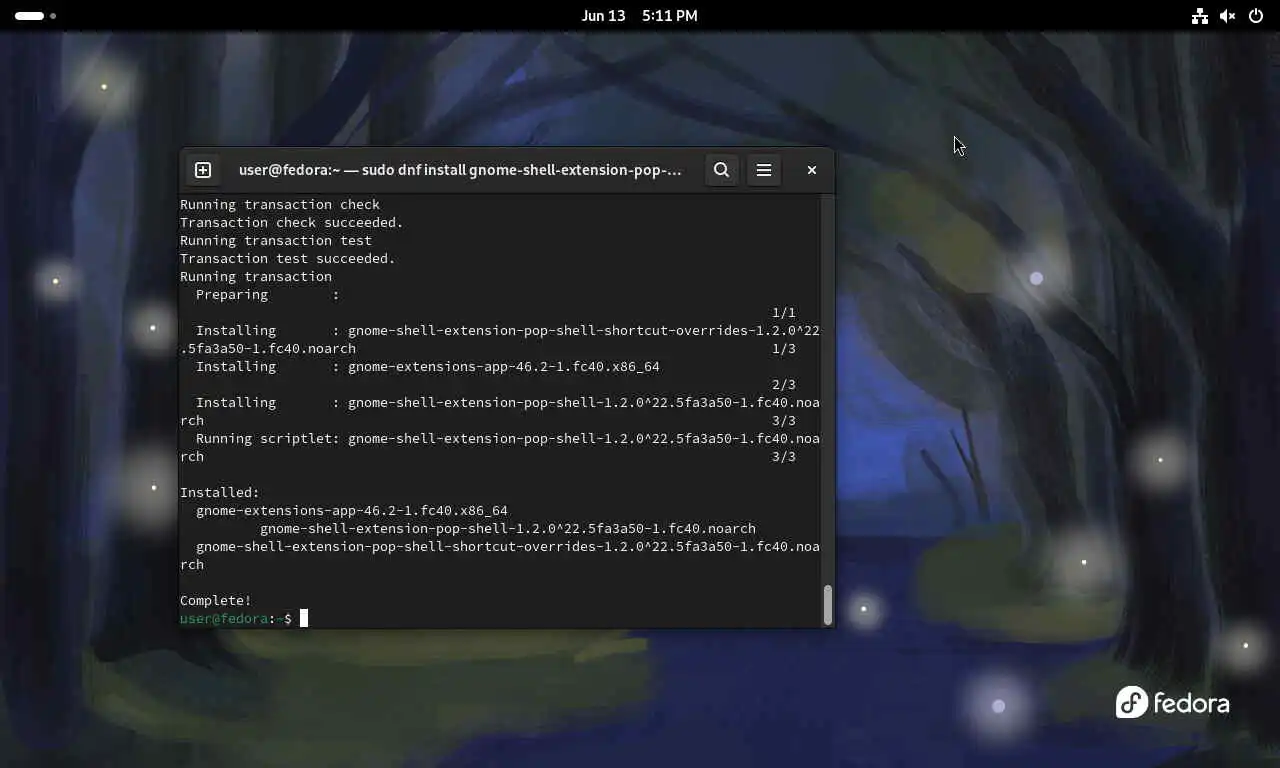Click indented gnome-shell-extension-pop-shell-1.2.0 under Installed

click(x=508, y=528)
